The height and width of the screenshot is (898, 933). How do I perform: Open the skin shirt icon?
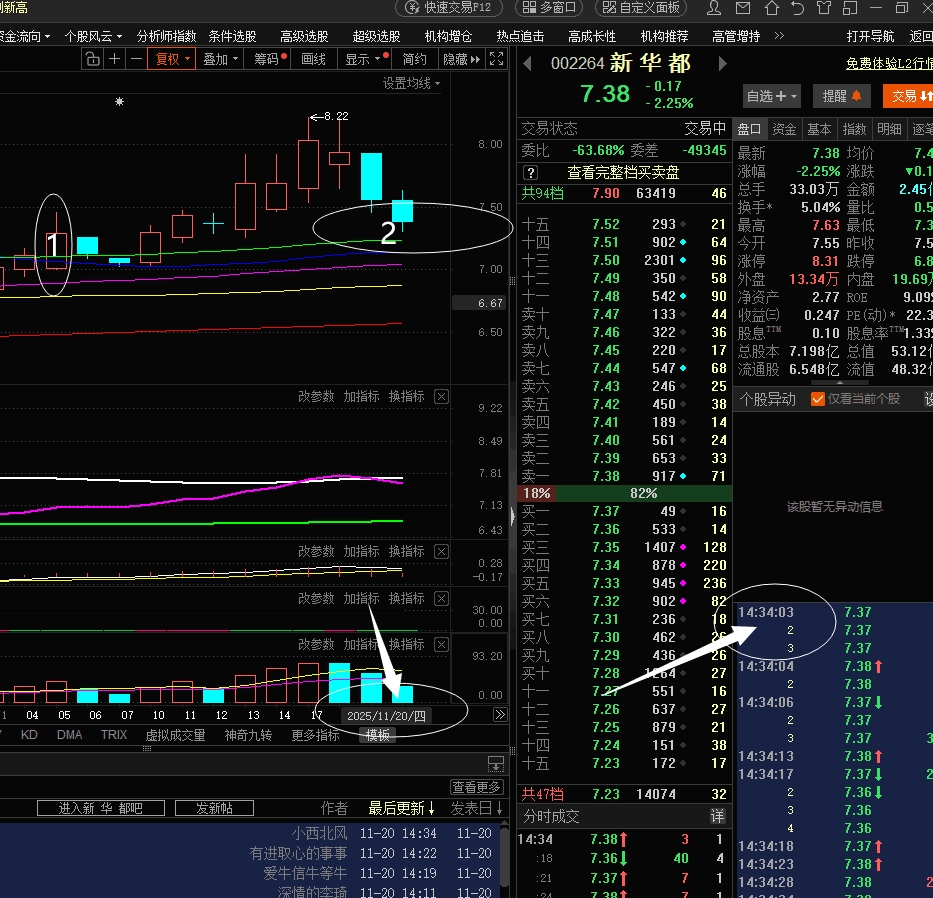(x=824, y=8)
